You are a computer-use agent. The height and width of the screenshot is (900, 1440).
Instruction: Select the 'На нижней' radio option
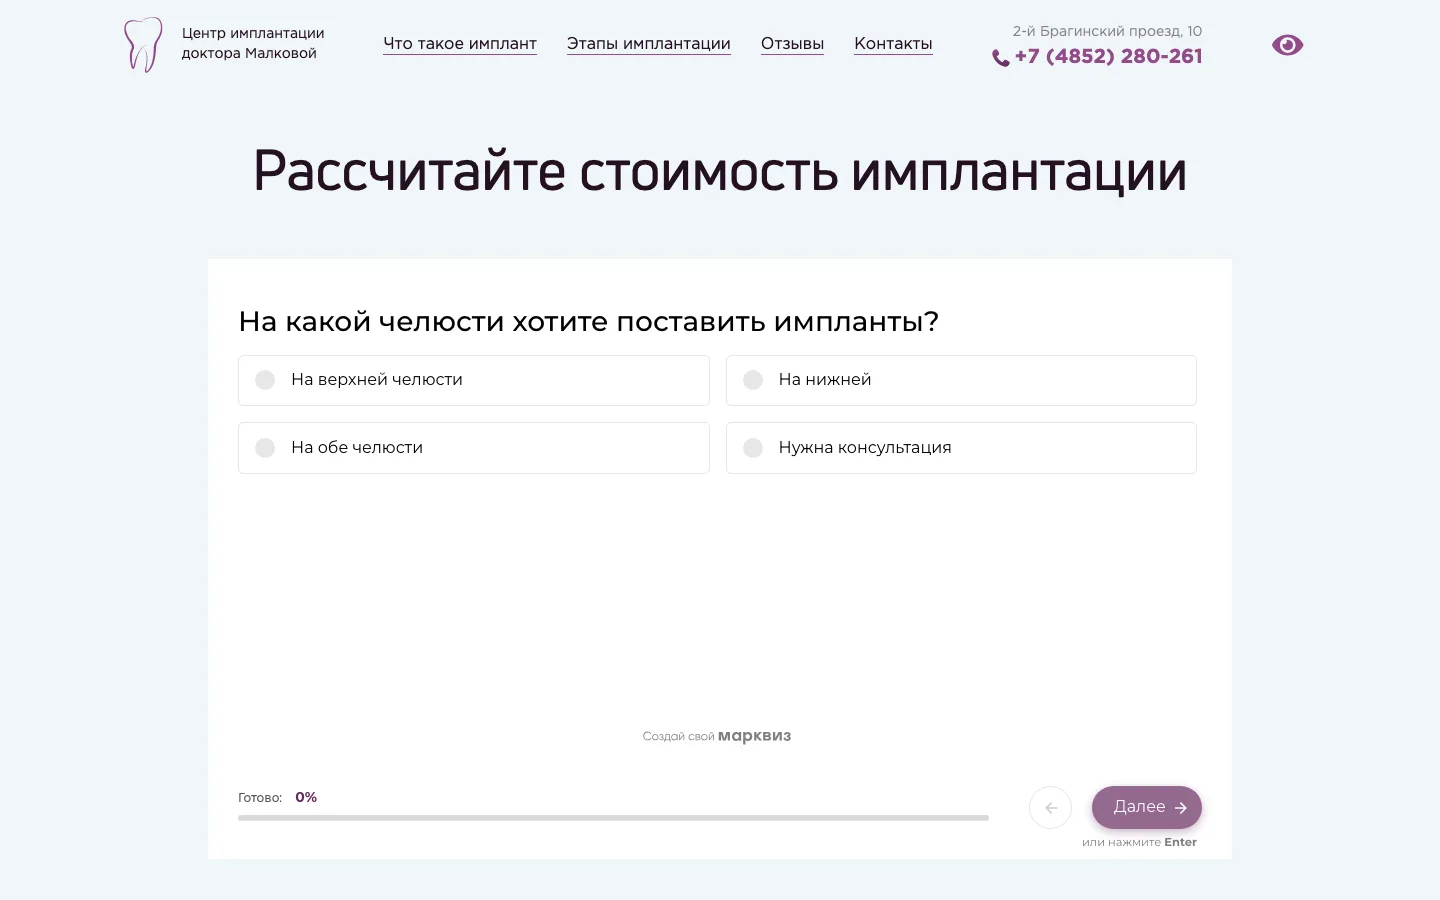(961, 380)
